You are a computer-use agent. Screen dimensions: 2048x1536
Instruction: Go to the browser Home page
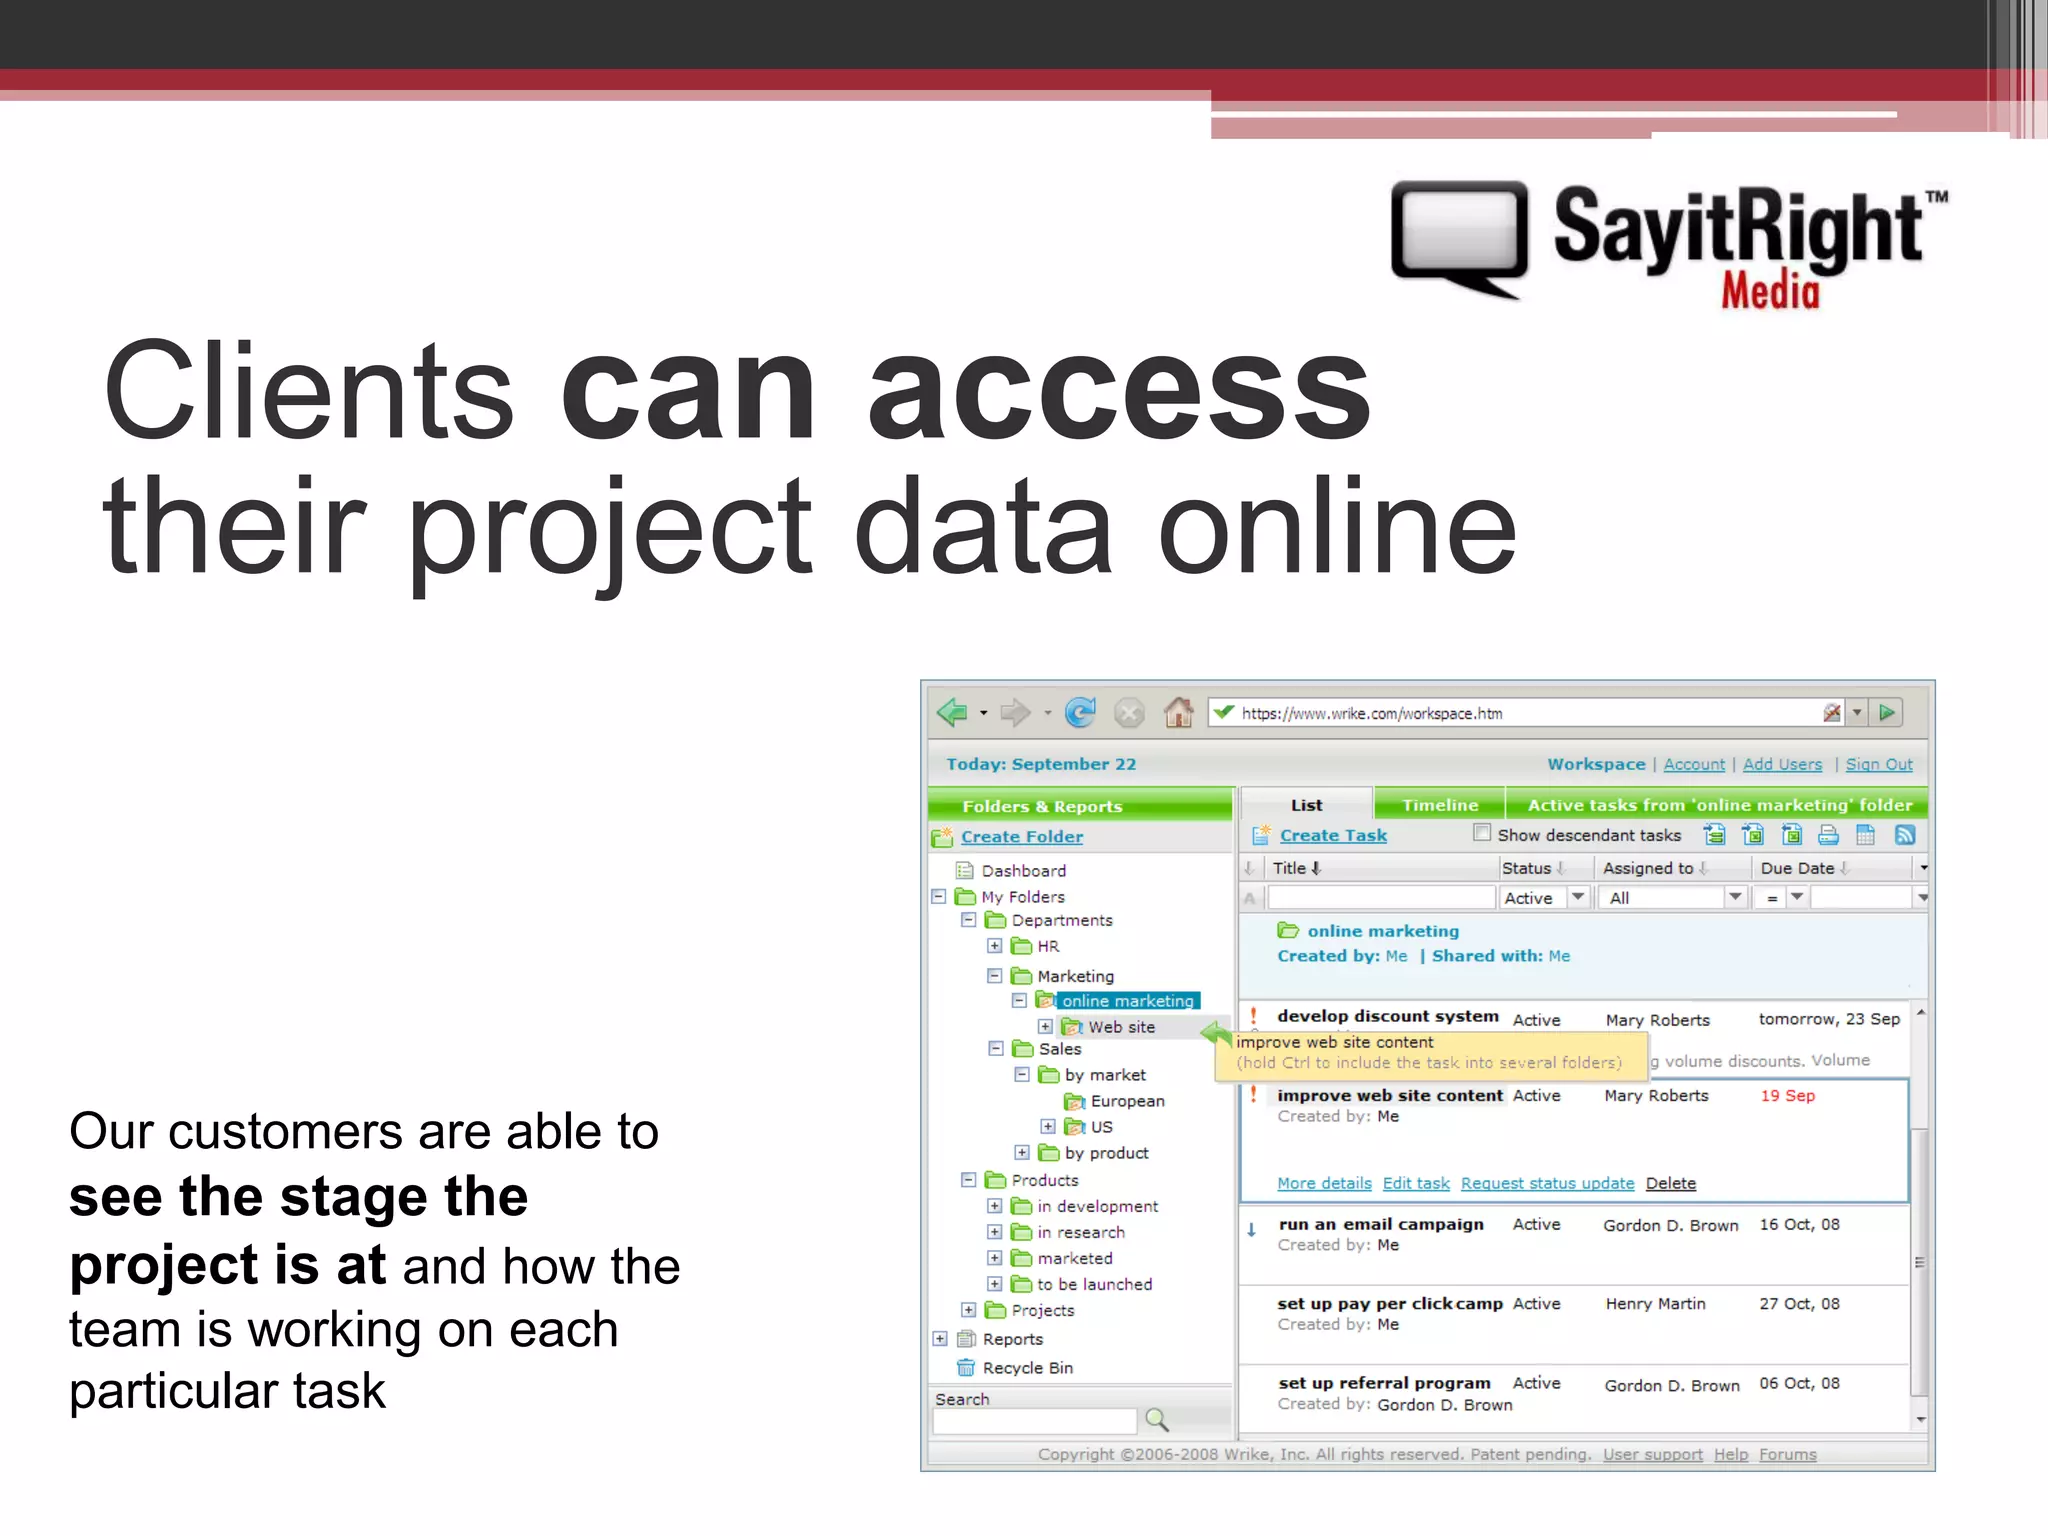click(x=1179, y=712)
